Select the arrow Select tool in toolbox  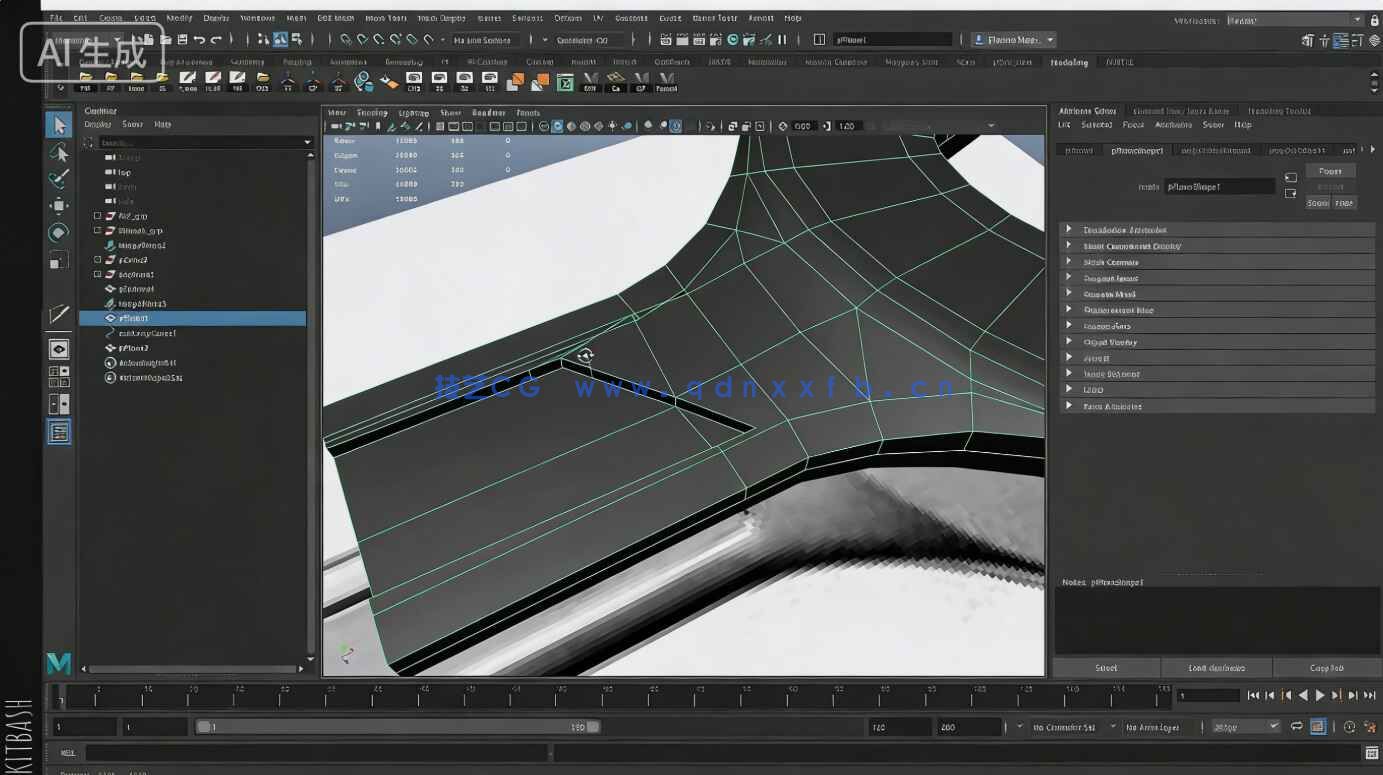[x=59, y=125]
